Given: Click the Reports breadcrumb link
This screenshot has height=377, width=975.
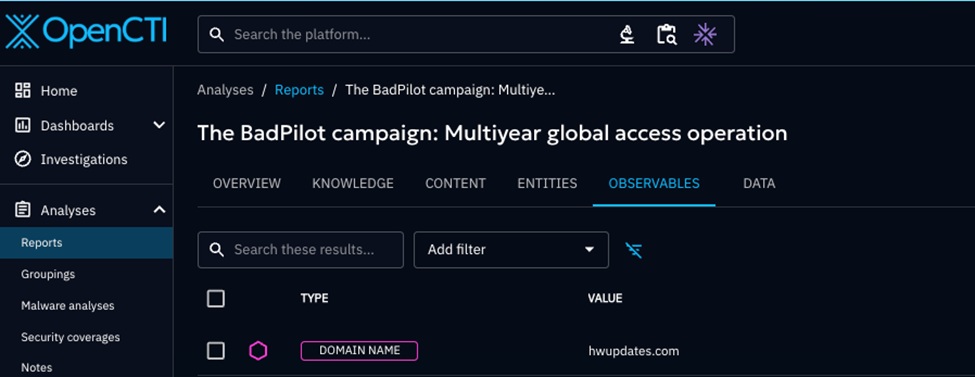Looking at the screenshot, I should pyautogui.click(x=299, y=90).
